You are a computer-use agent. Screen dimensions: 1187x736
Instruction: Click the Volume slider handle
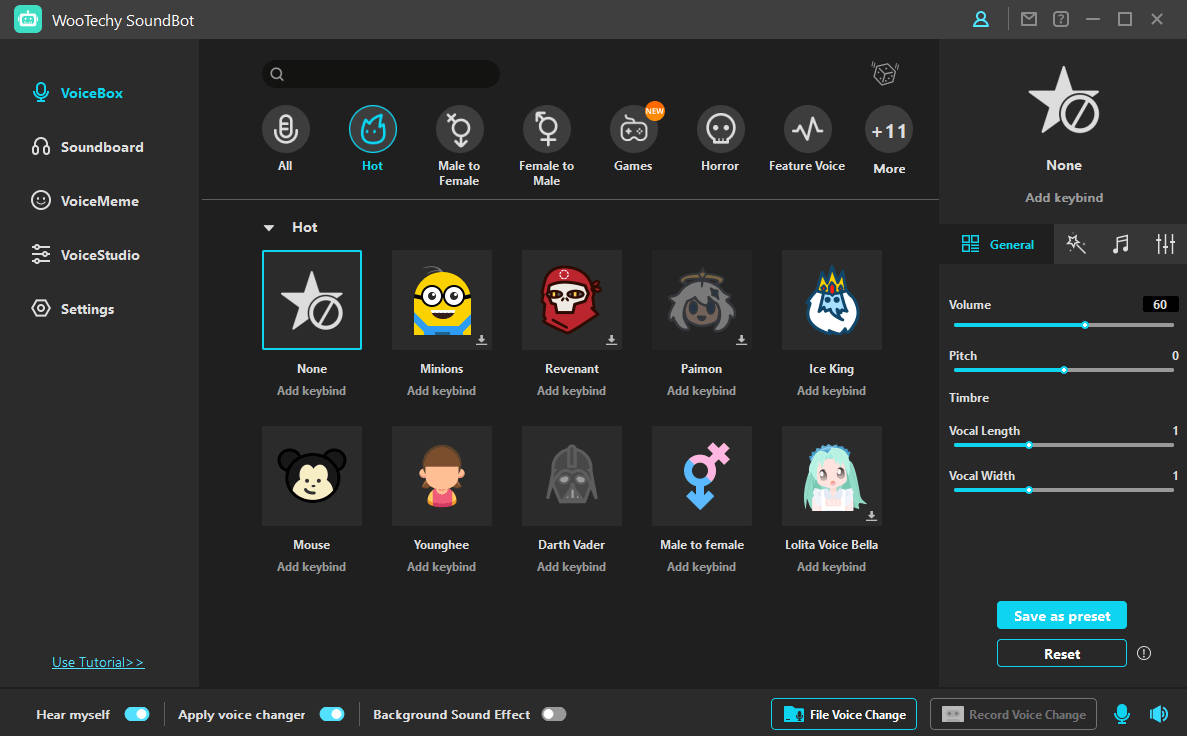[1084, 325]
